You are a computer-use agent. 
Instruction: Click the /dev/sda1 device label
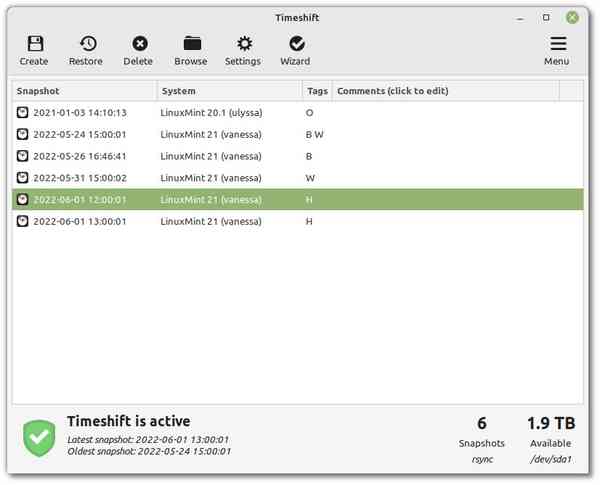pyautogui.click(x=551, y=459)
